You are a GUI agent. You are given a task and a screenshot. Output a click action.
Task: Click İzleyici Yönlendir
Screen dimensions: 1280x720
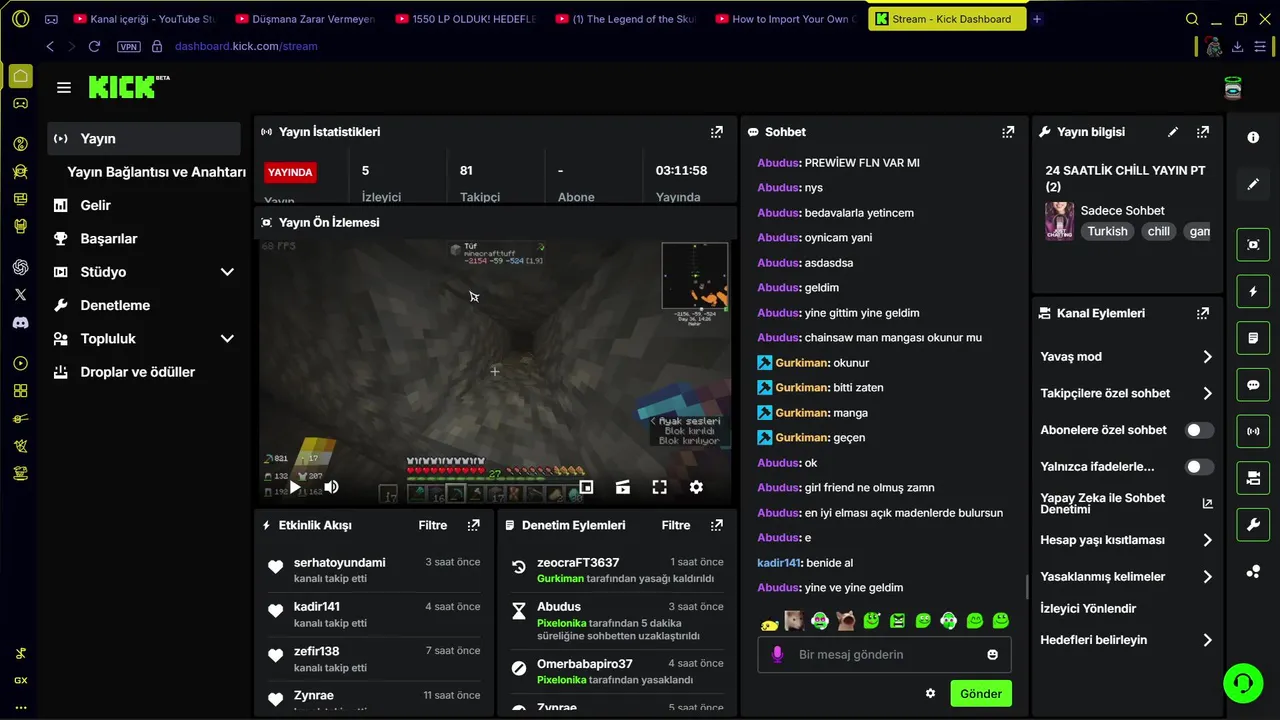1088,608
